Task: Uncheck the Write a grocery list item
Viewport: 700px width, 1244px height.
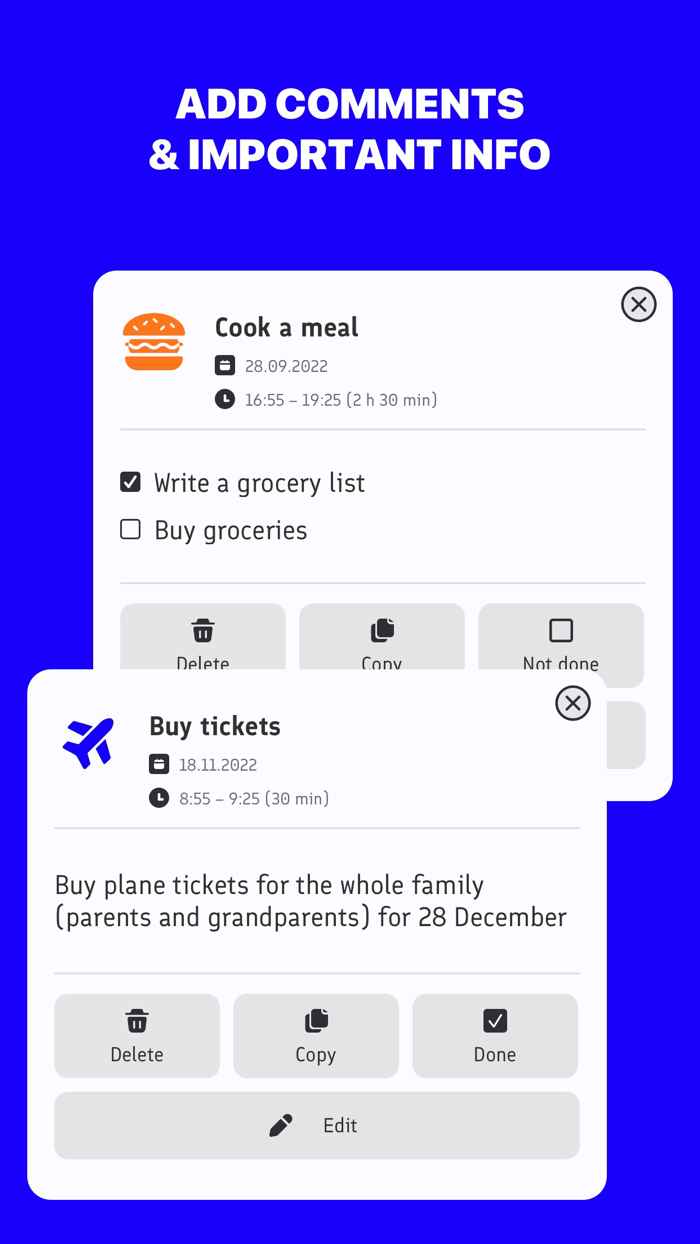Action: click(x=130, y=482)
